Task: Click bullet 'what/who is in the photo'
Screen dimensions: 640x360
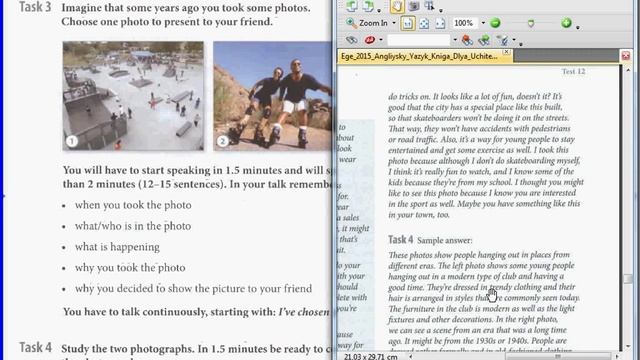Action: [x=133, y=226]
